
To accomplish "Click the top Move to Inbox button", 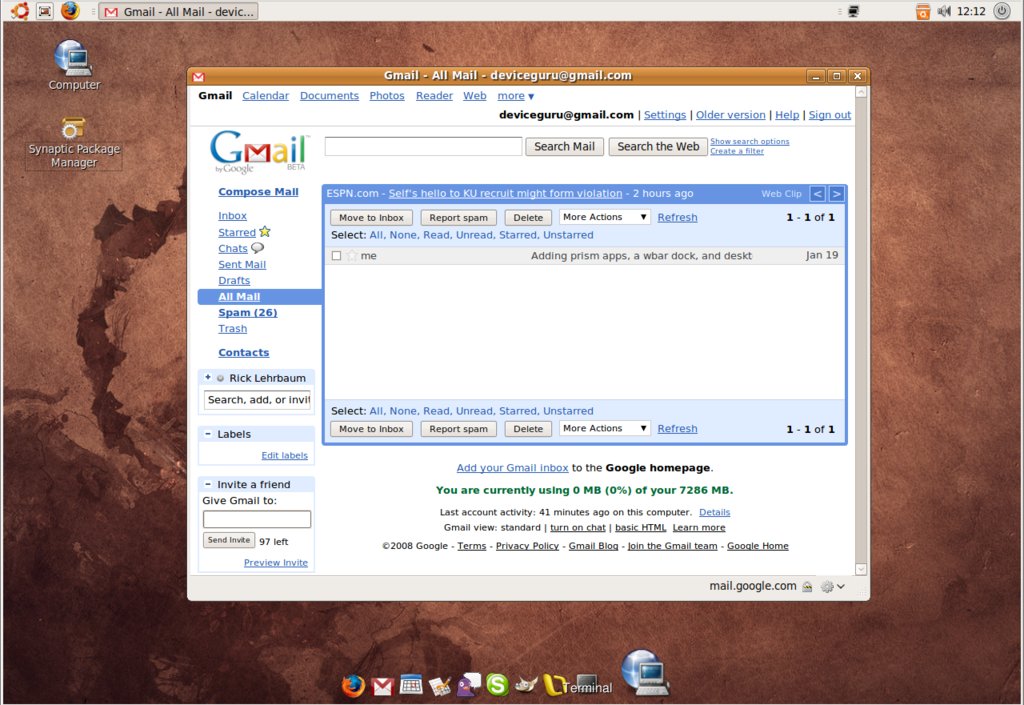I will click(371, 218).
